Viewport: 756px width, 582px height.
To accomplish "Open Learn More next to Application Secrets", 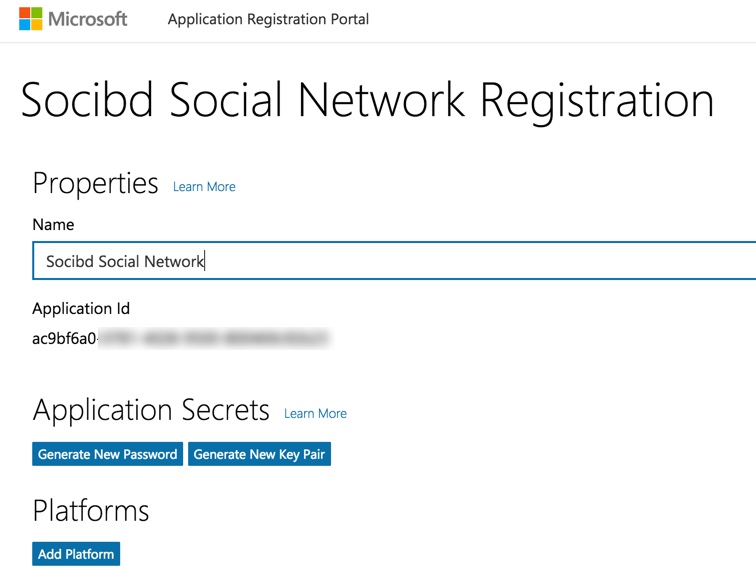I will [315, 414].
